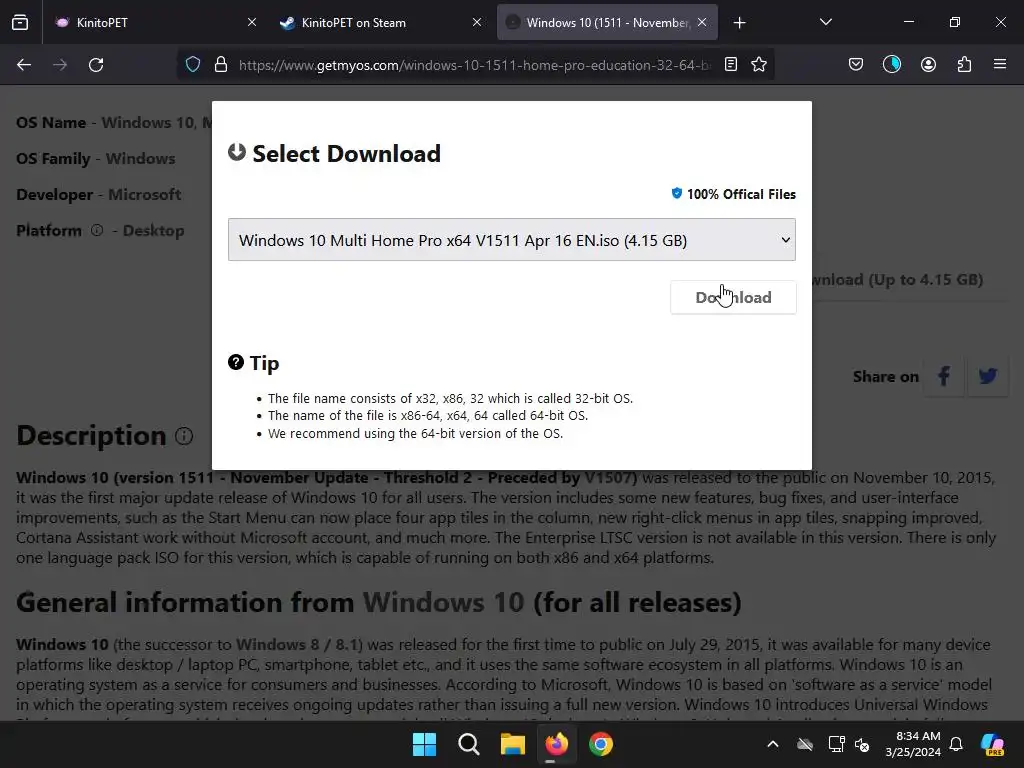Launch Google Chrome from taskbar
This screenshot has height=768, width=1024.
pos(601,744)
